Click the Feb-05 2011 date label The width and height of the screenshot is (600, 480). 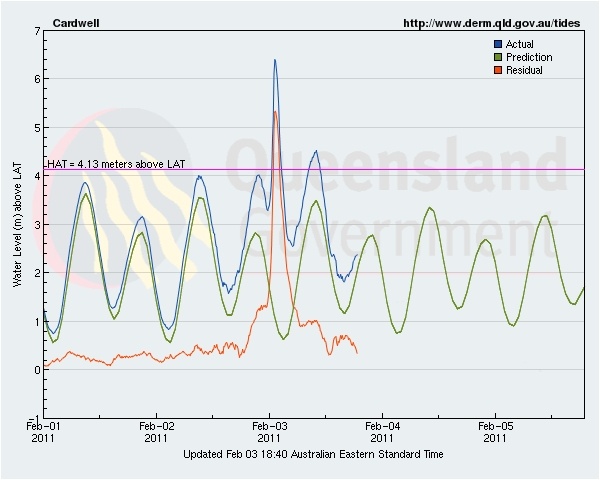[495, 432]
